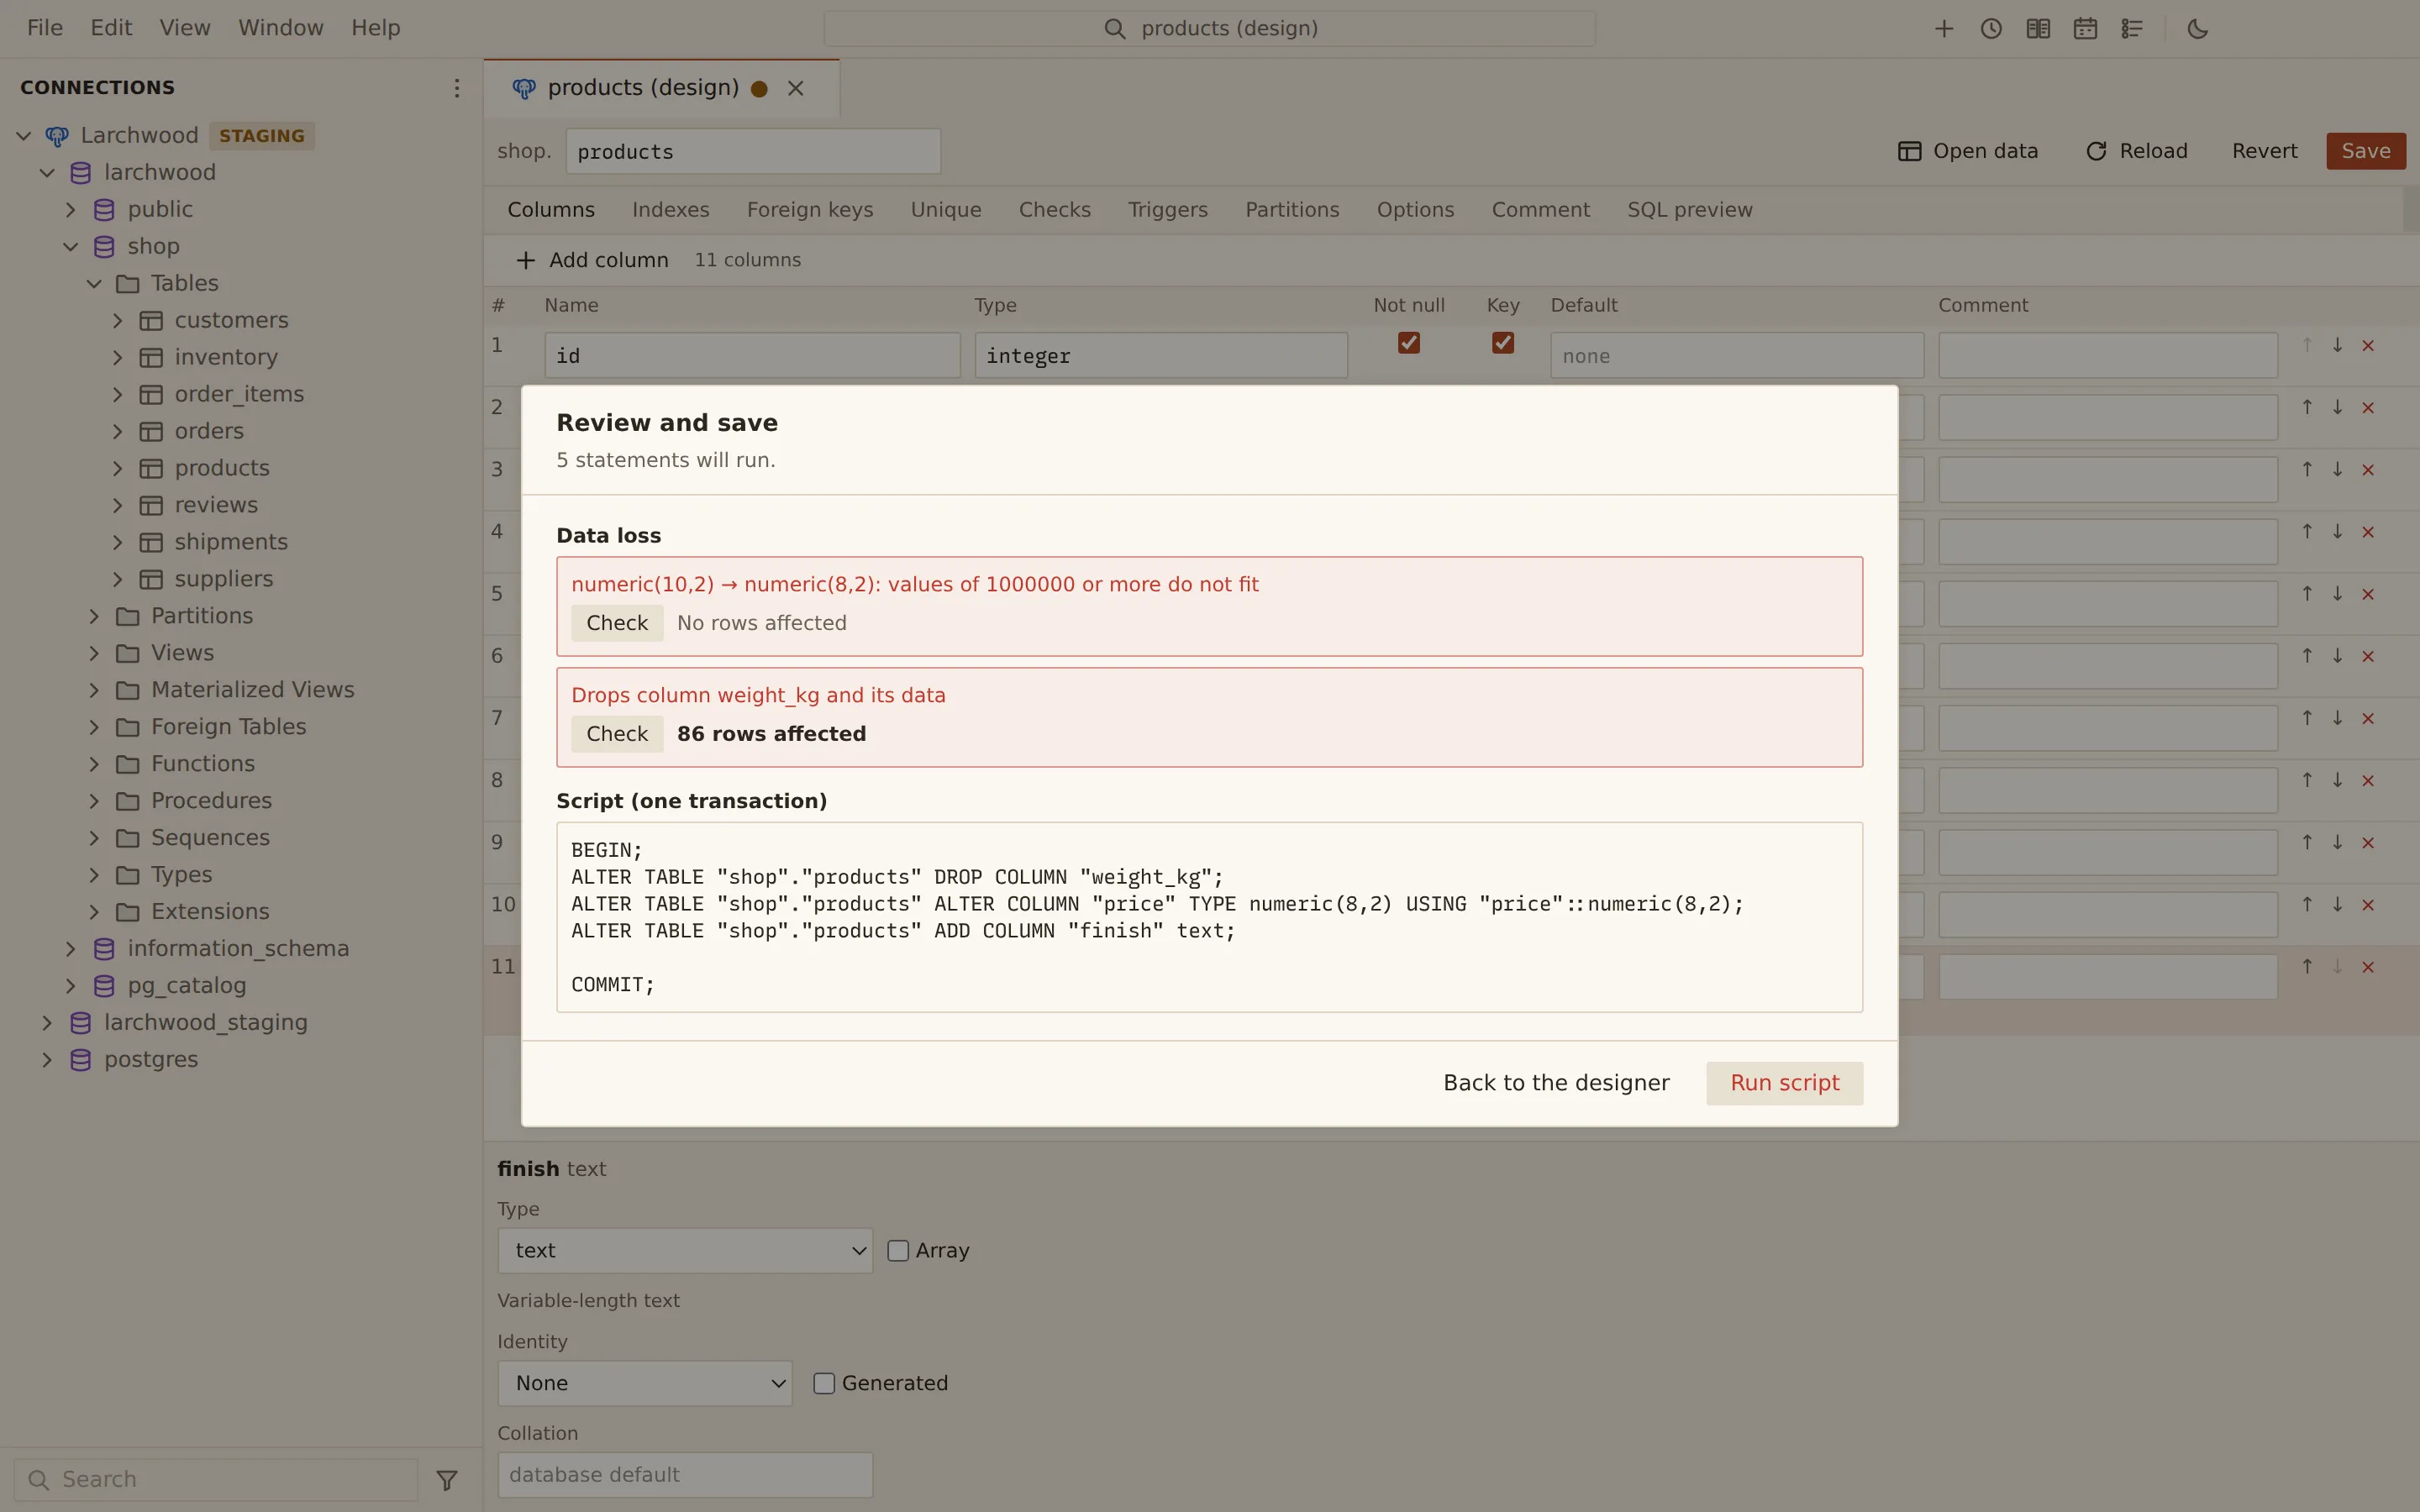Screen dimensions: 2420x1512
Task: Click the postgres database icon
Action: coord(81,1060)
